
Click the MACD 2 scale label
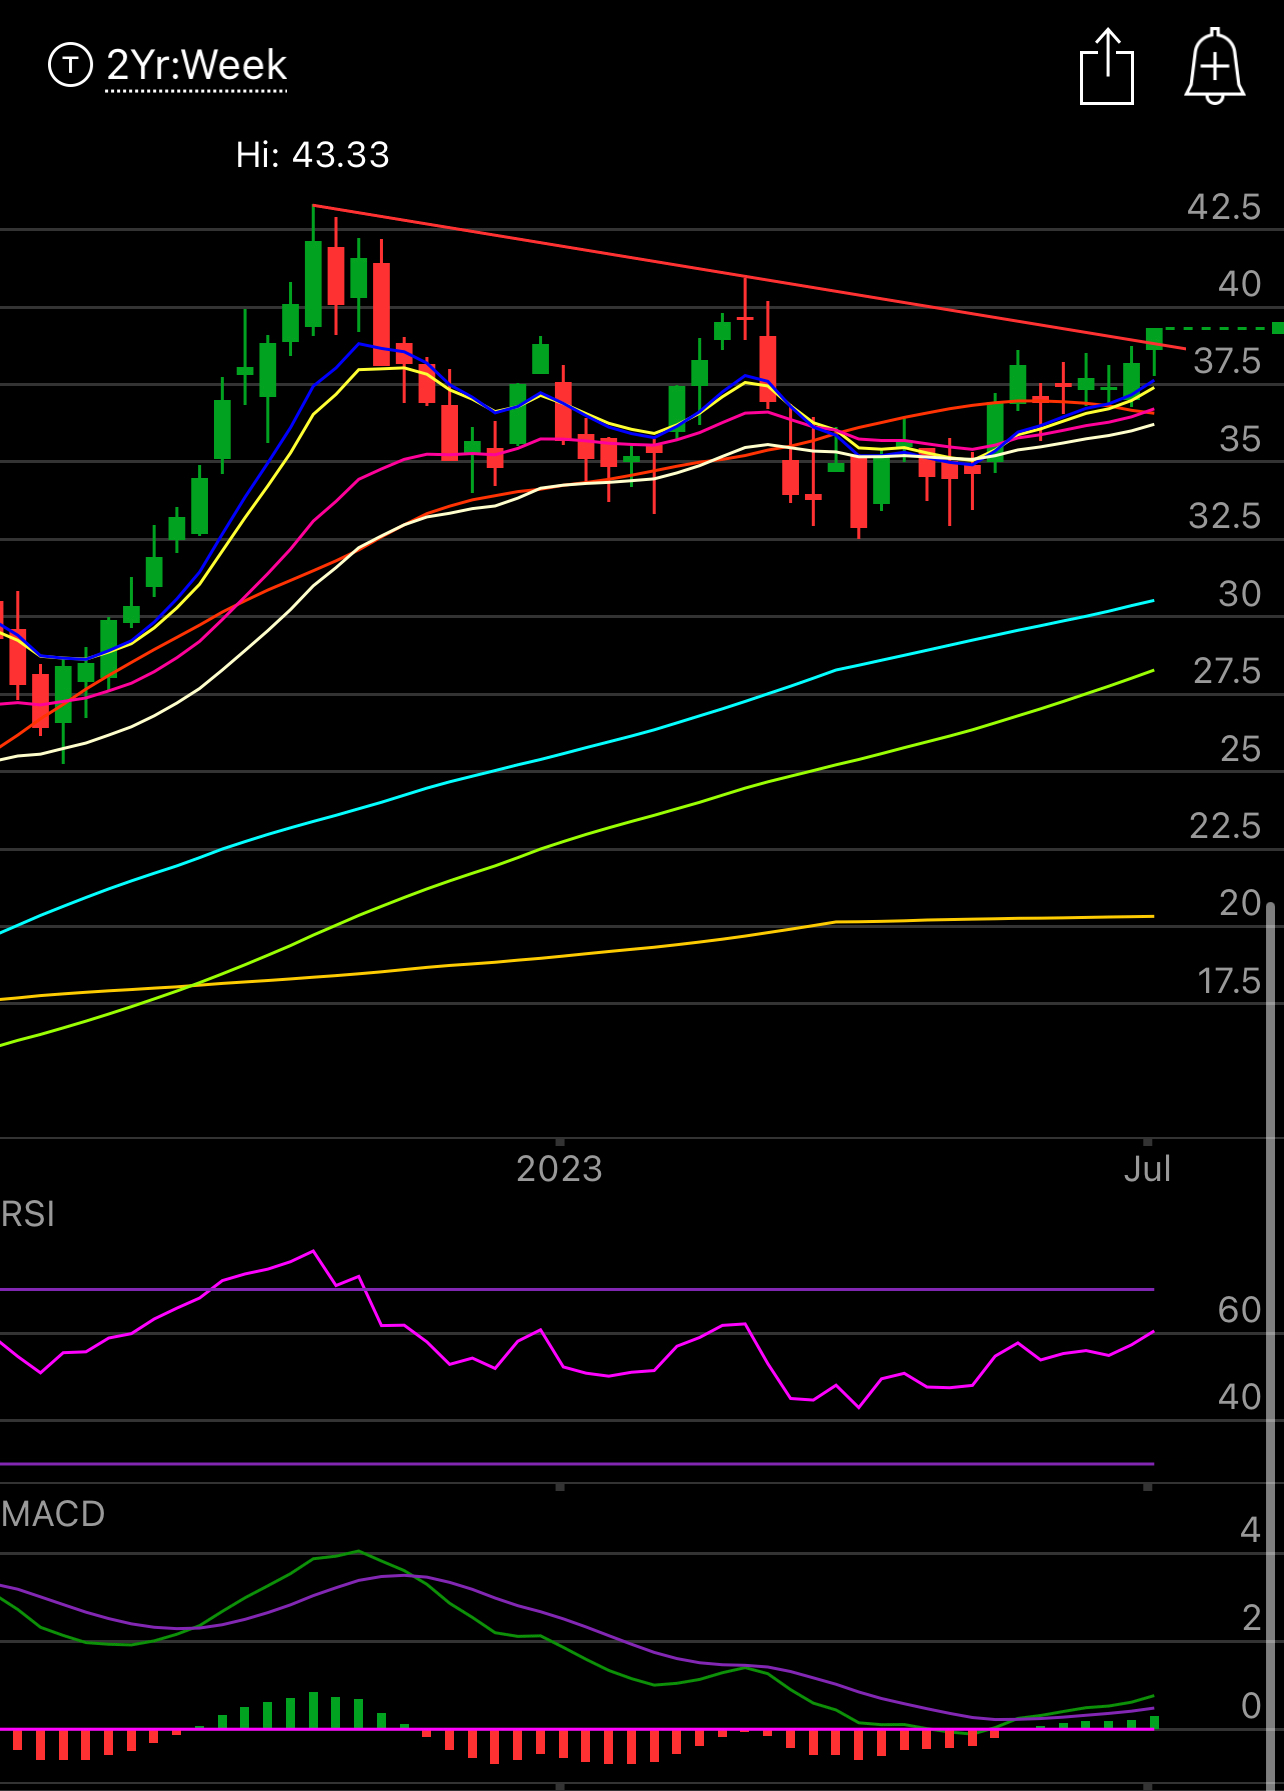[1251, 1618]
